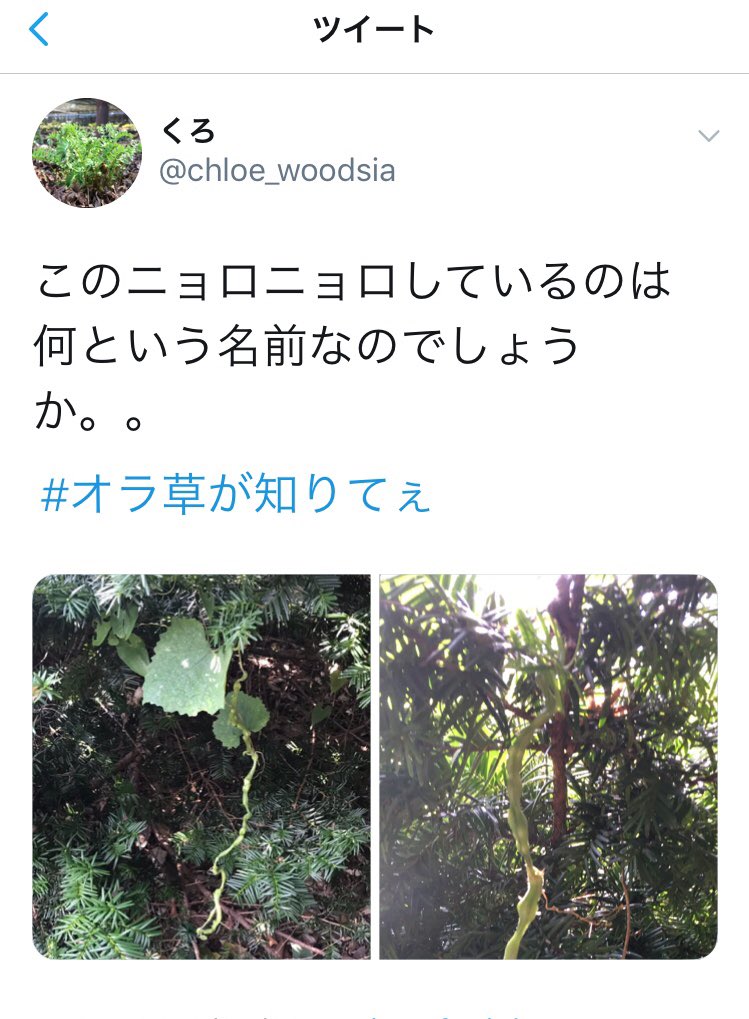Tap the blue back arrow
The width and height of the screenshot is (749, 1019).
point(39,30)
